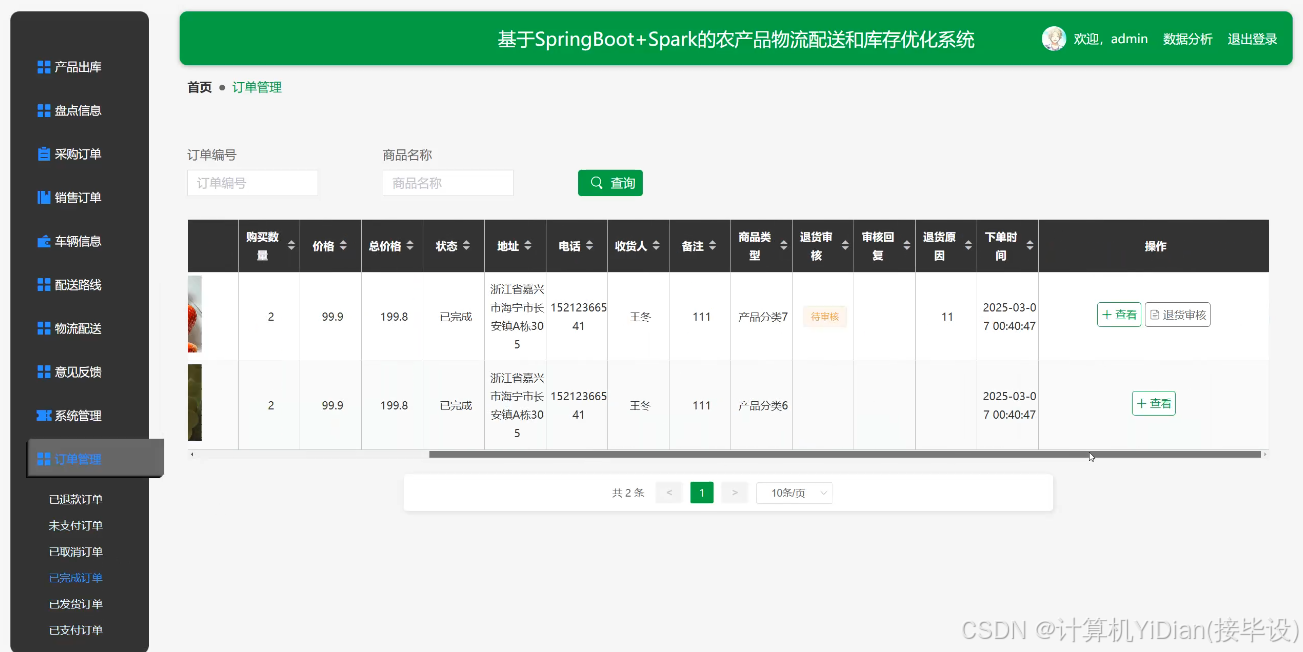
Task: Click 查看 for 产品分类6 order
Action: click(x=1154, y=403)
